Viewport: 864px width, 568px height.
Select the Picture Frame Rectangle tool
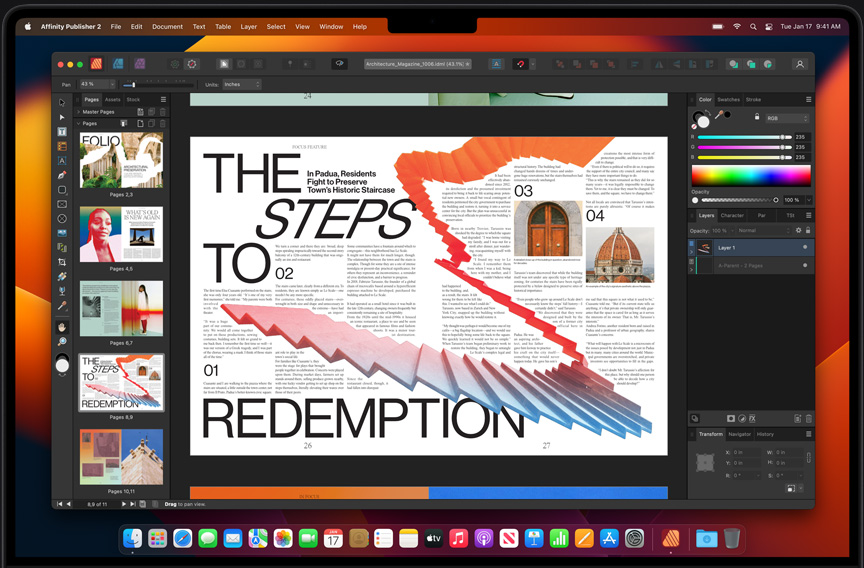[62, 204]
